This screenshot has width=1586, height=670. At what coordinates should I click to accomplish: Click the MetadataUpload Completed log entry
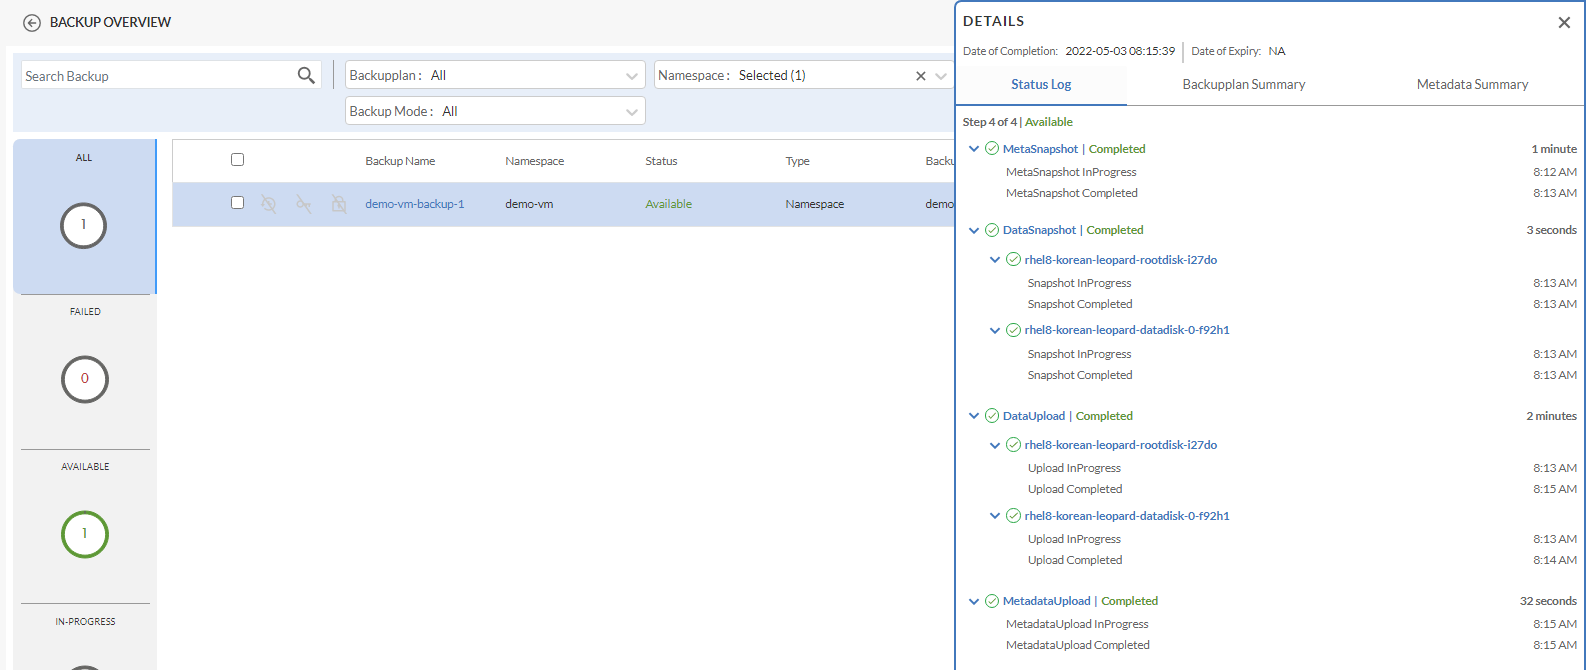(x=1078, y=645)
